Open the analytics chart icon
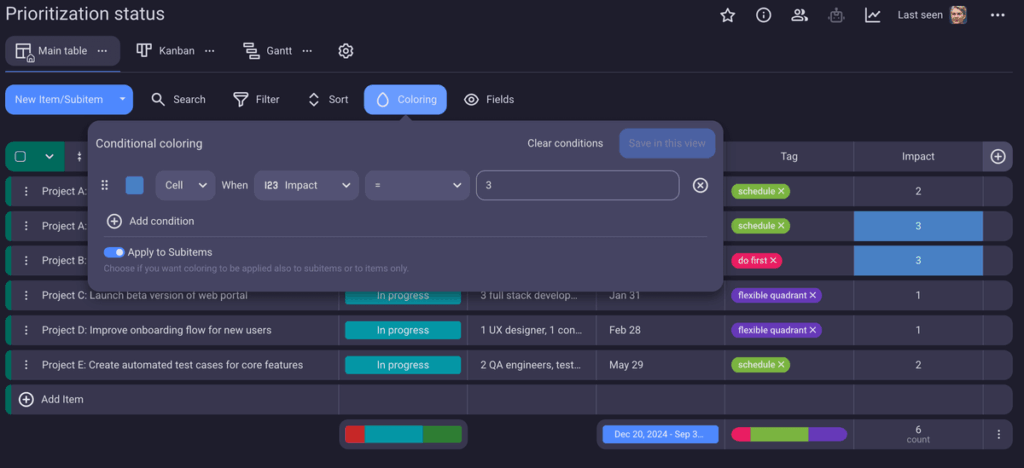Viewport: 1024px width, 468px height. coord(872,15)
